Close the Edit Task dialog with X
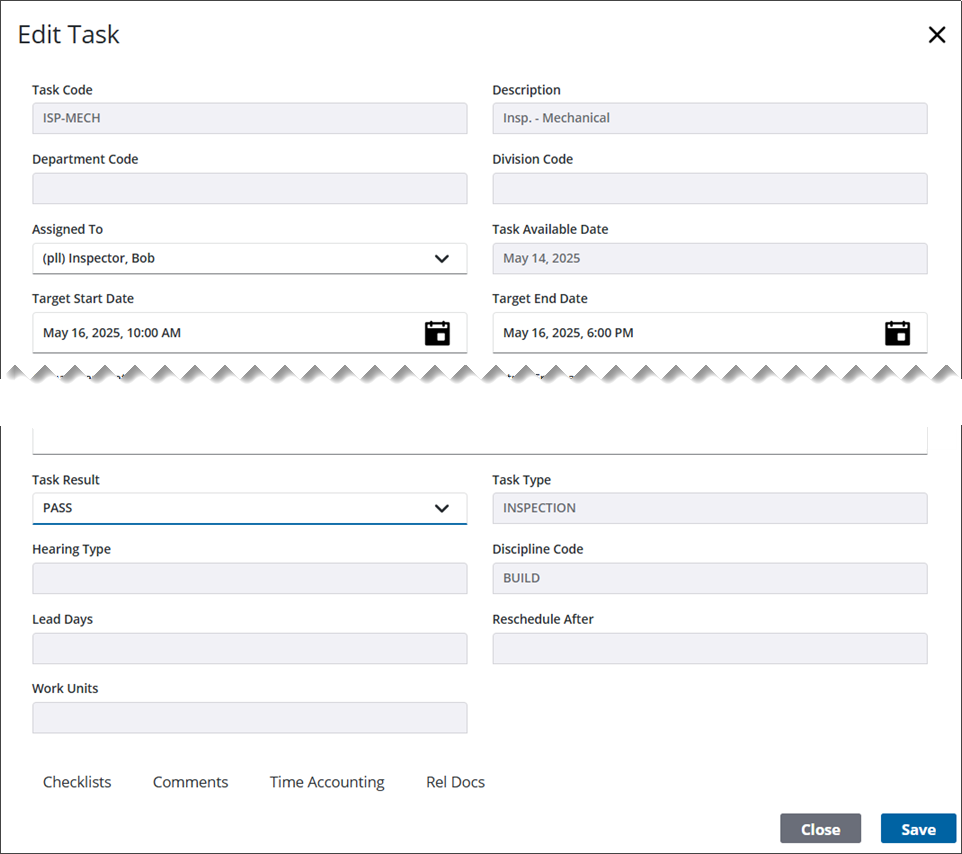Viewport: 962px width, 854px height. click(x=936, y=35)
